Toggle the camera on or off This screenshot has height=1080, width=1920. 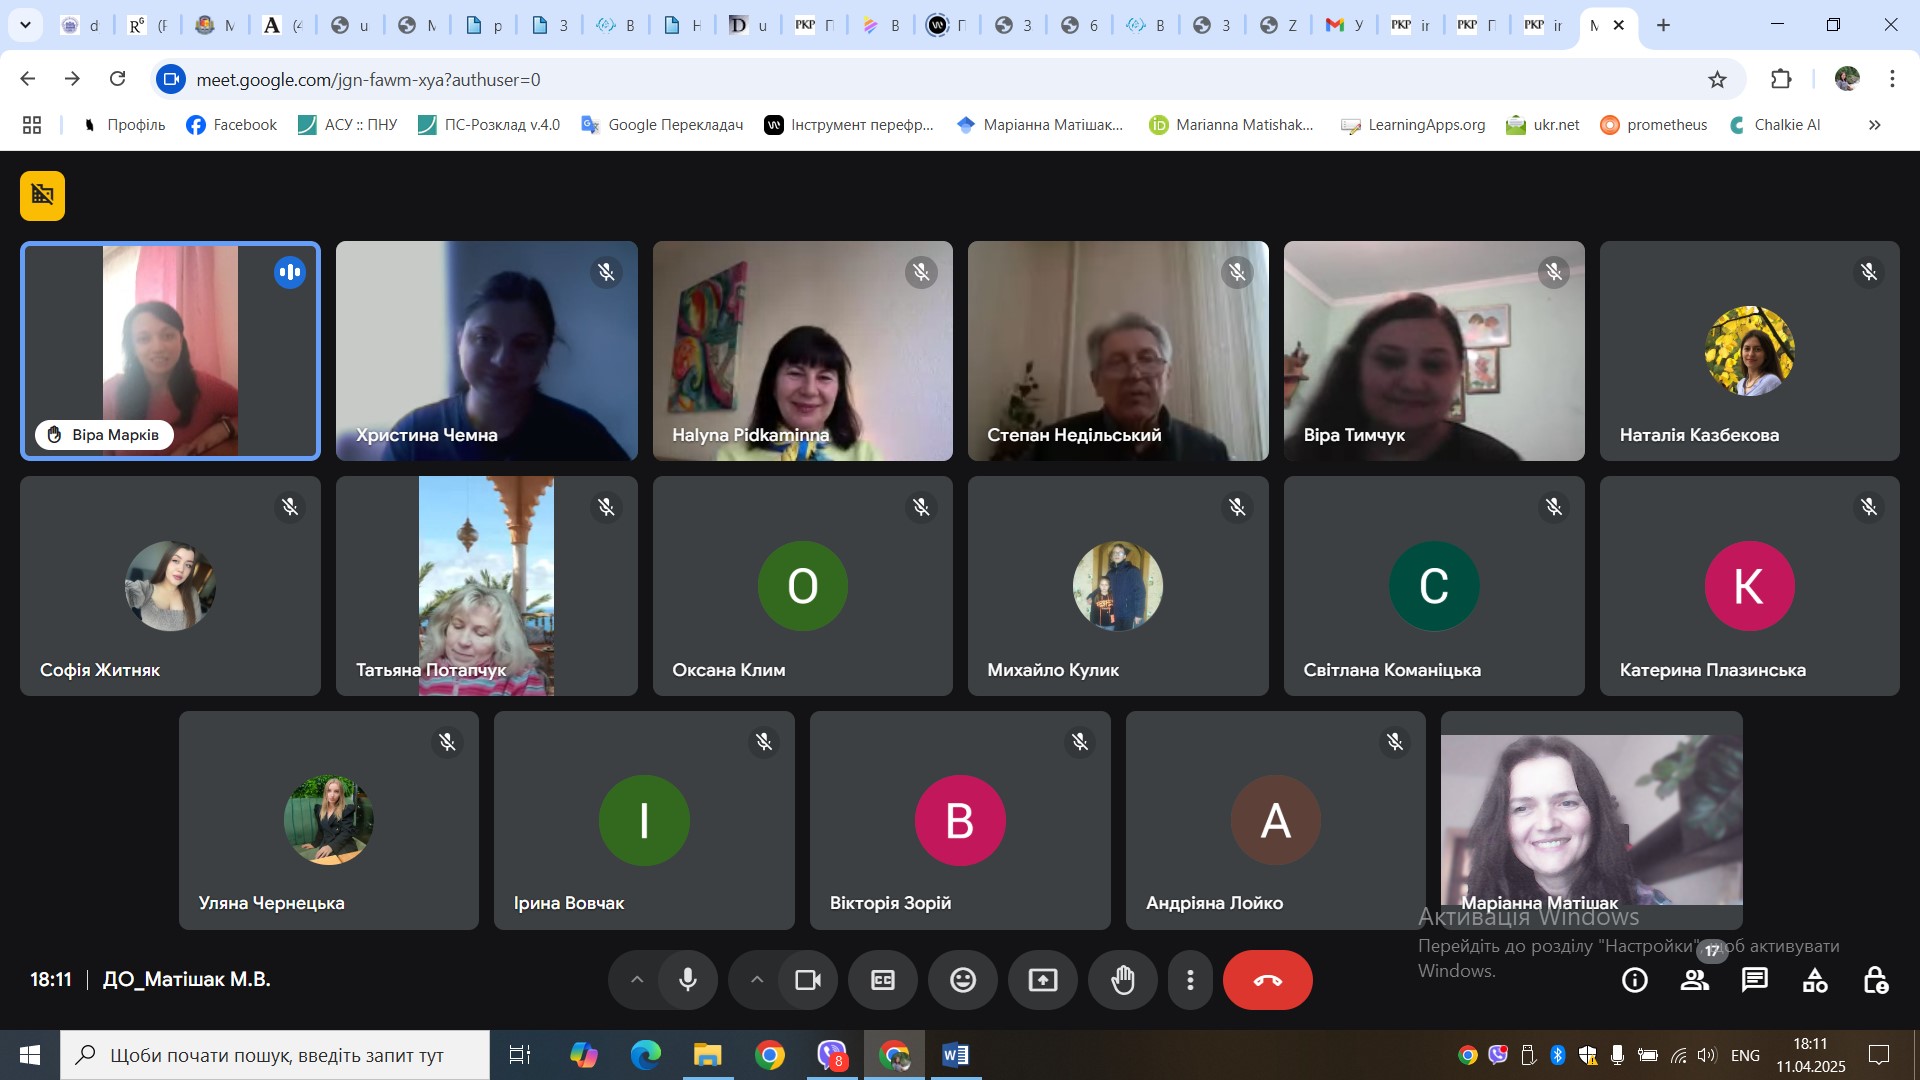point(807,980)
